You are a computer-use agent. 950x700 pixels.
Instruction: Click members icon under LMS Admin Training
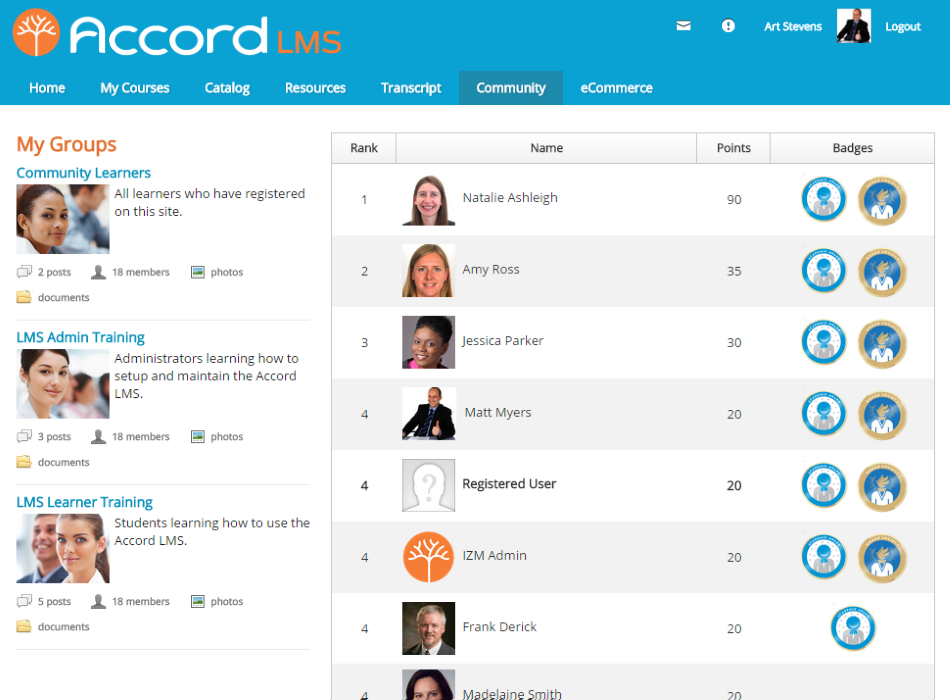coord(98,436)
